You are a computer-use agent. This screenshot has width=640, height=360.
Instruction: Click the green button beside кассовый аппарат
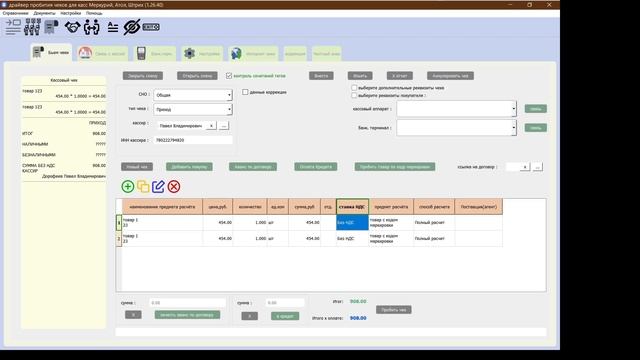click(x=536, y=109)
